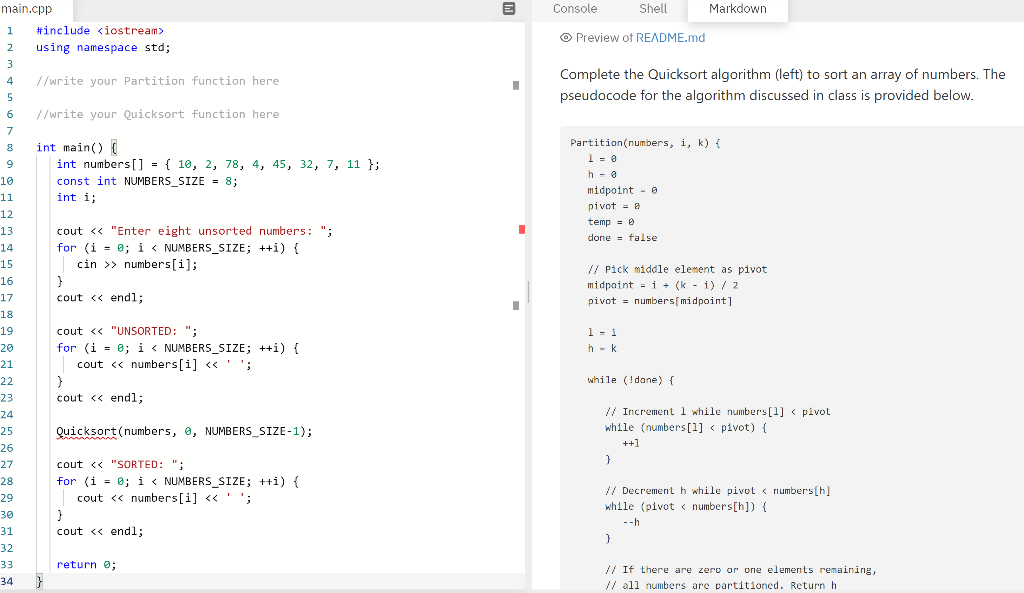This screenshot has width=1024, height=593.
Task: Open the main.cpp file tab
Action: 27,9
